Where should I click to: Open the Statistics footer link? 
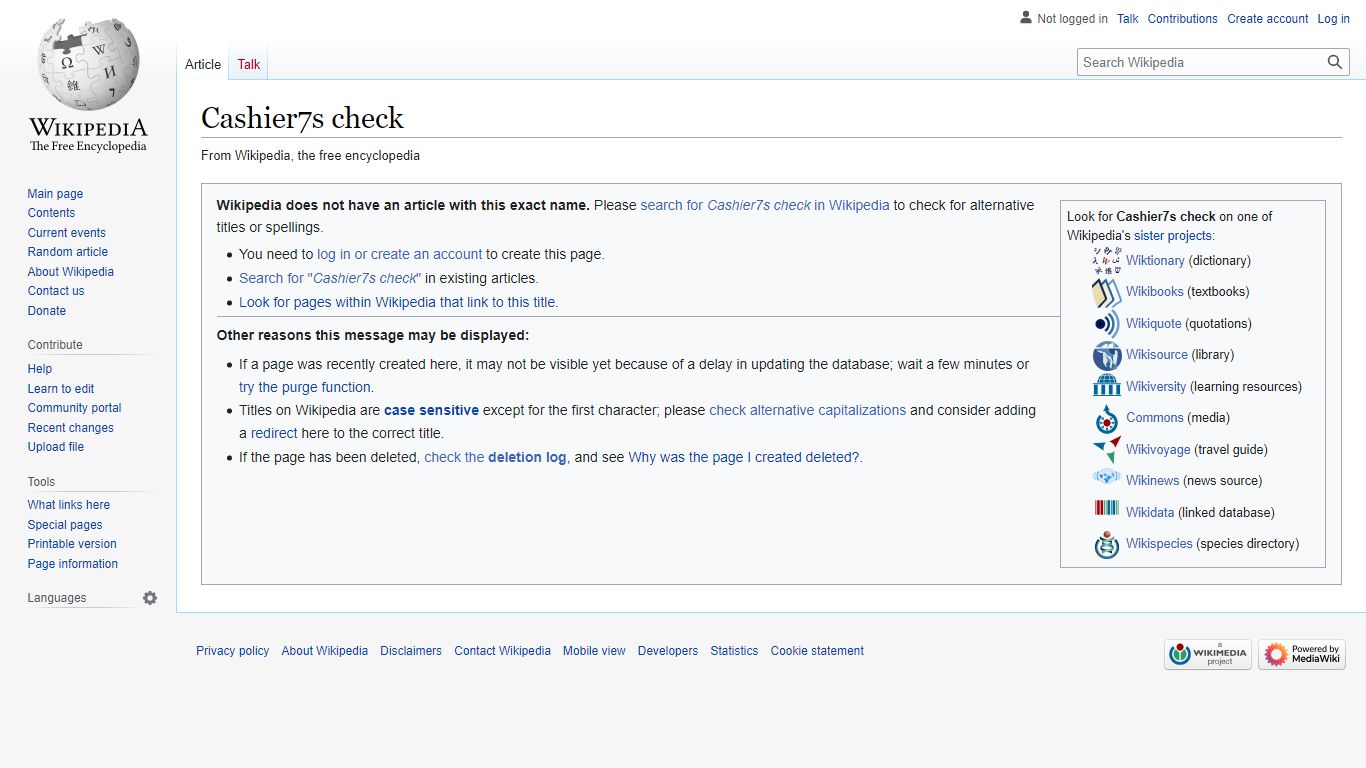pyautogui.click(x=734, y=651)
